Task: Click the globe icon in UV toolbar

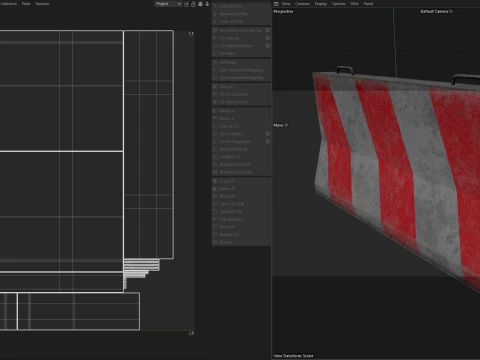Action: (200, 4)
